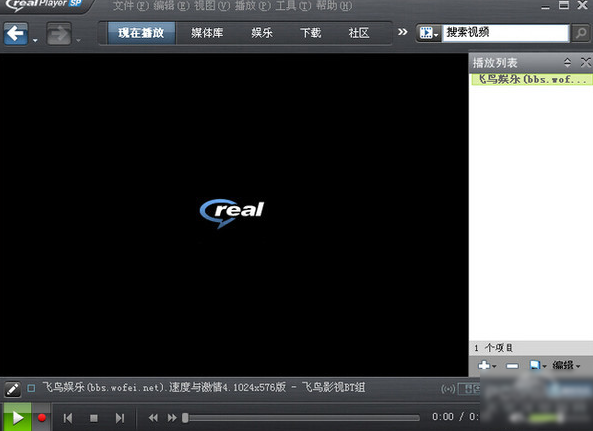Click the rewind double-arrow icon
Image resolution: width=593 pixels, height=431 pixels.
(x=153, y=418)
